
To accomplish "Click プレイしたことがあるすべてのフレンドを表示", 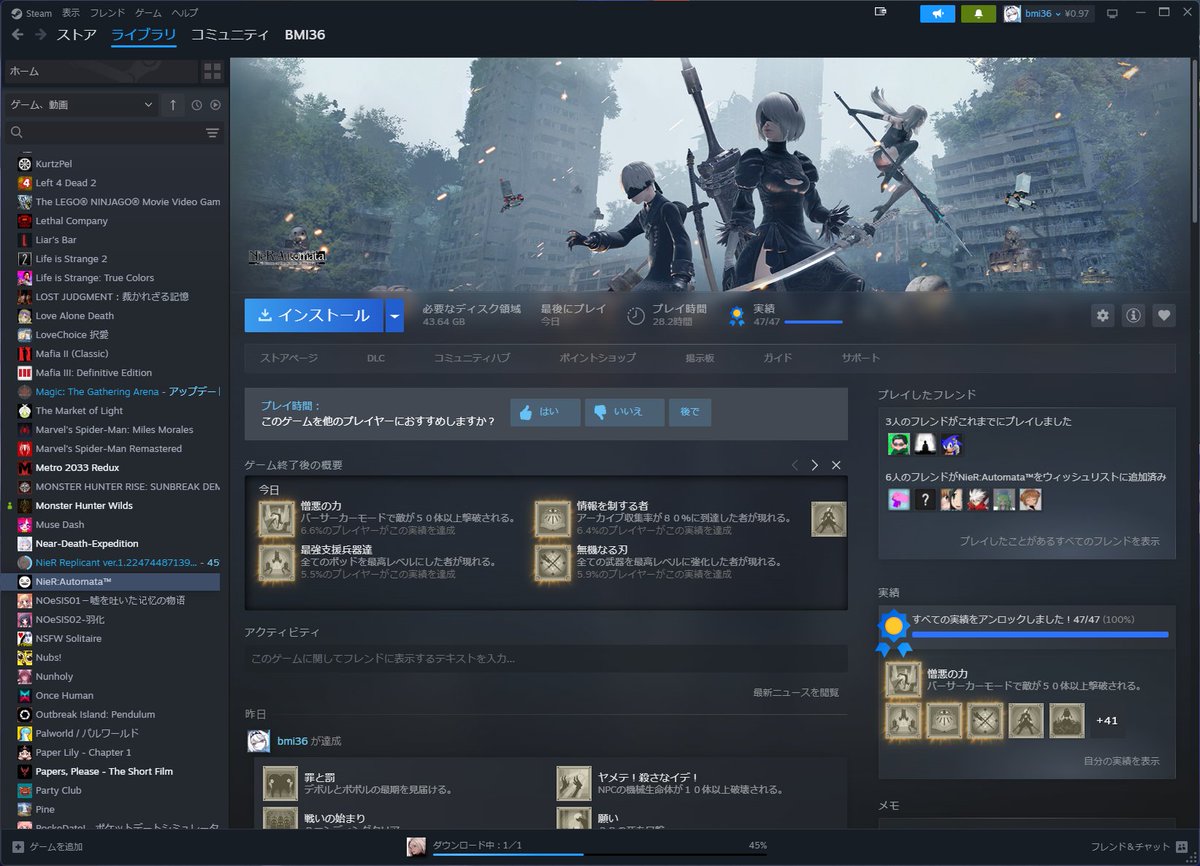I will (1060, 541).
